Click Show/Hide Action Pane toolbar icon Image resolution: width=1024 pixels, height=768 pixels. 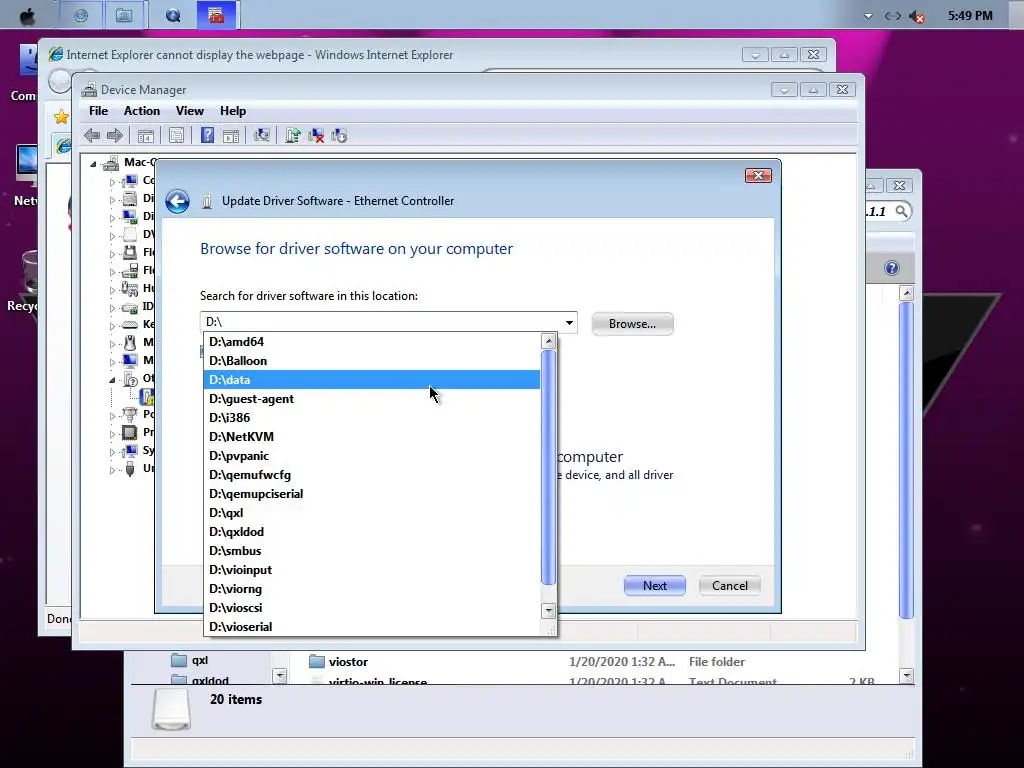(x=231, y=136)
